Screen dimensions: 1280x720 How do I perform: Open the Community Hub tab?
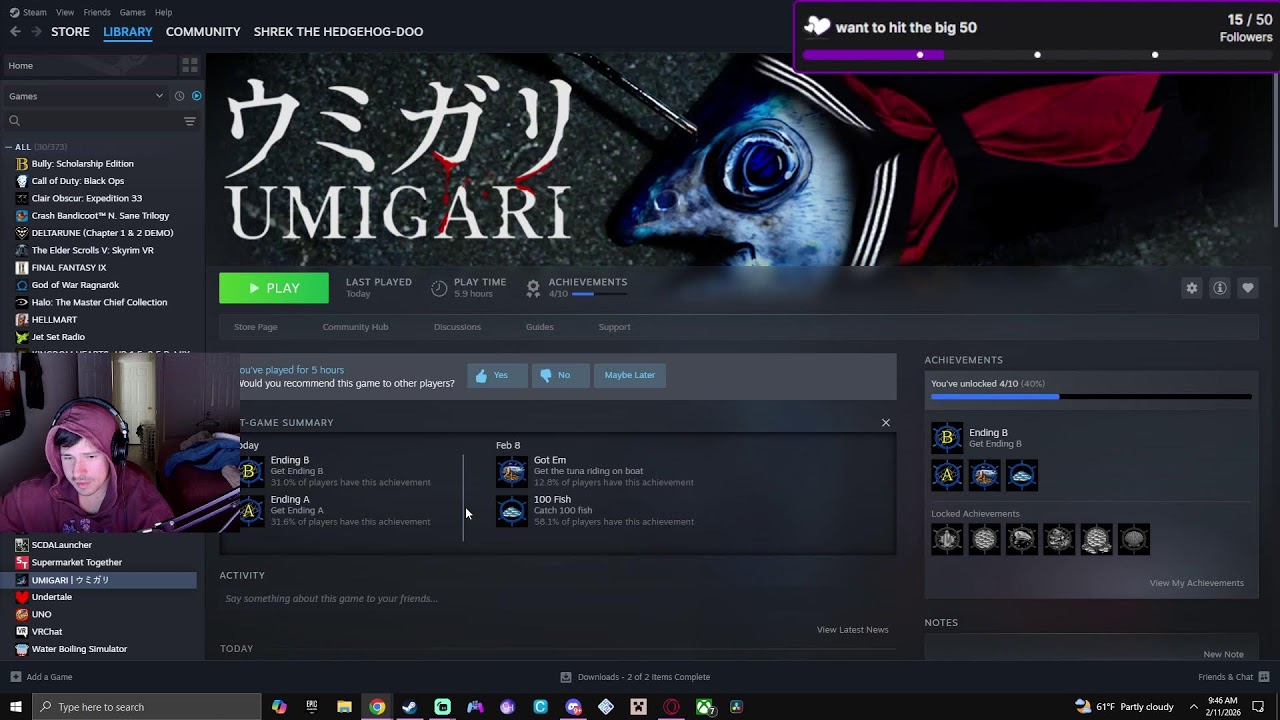(x=355, y=327)
